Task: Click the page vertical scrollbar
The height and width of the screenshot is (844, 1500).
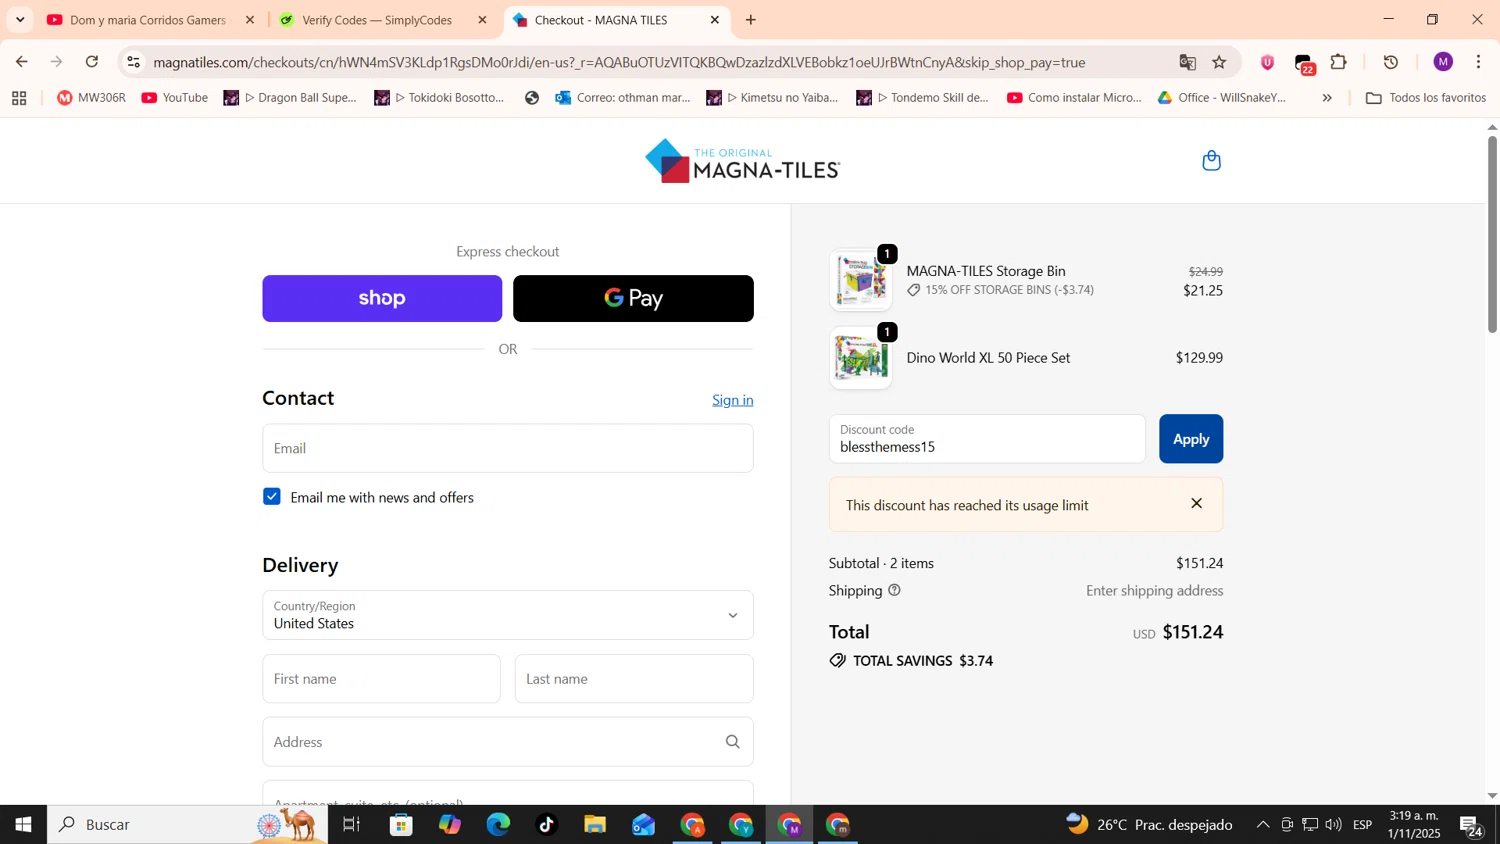Action: 1492,233
